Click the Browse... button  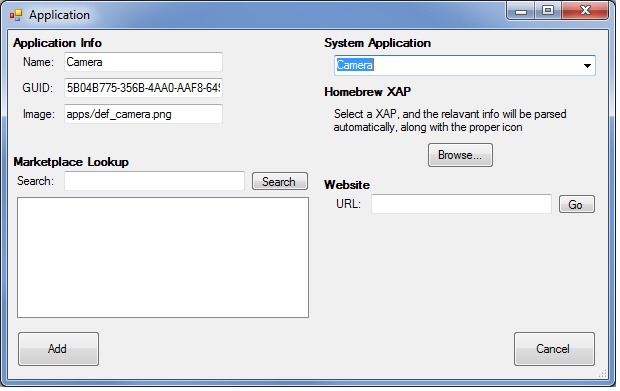coord(460,155)
